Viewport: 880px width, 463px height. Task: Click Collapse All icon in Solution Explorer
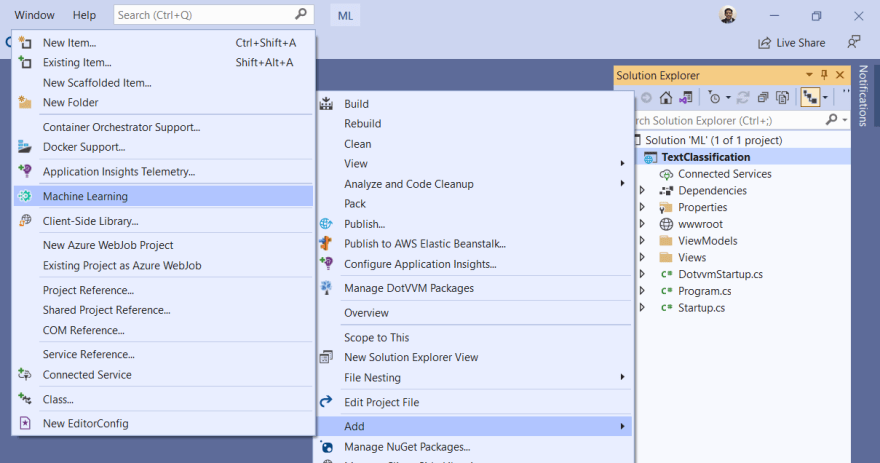click(763, 98)
